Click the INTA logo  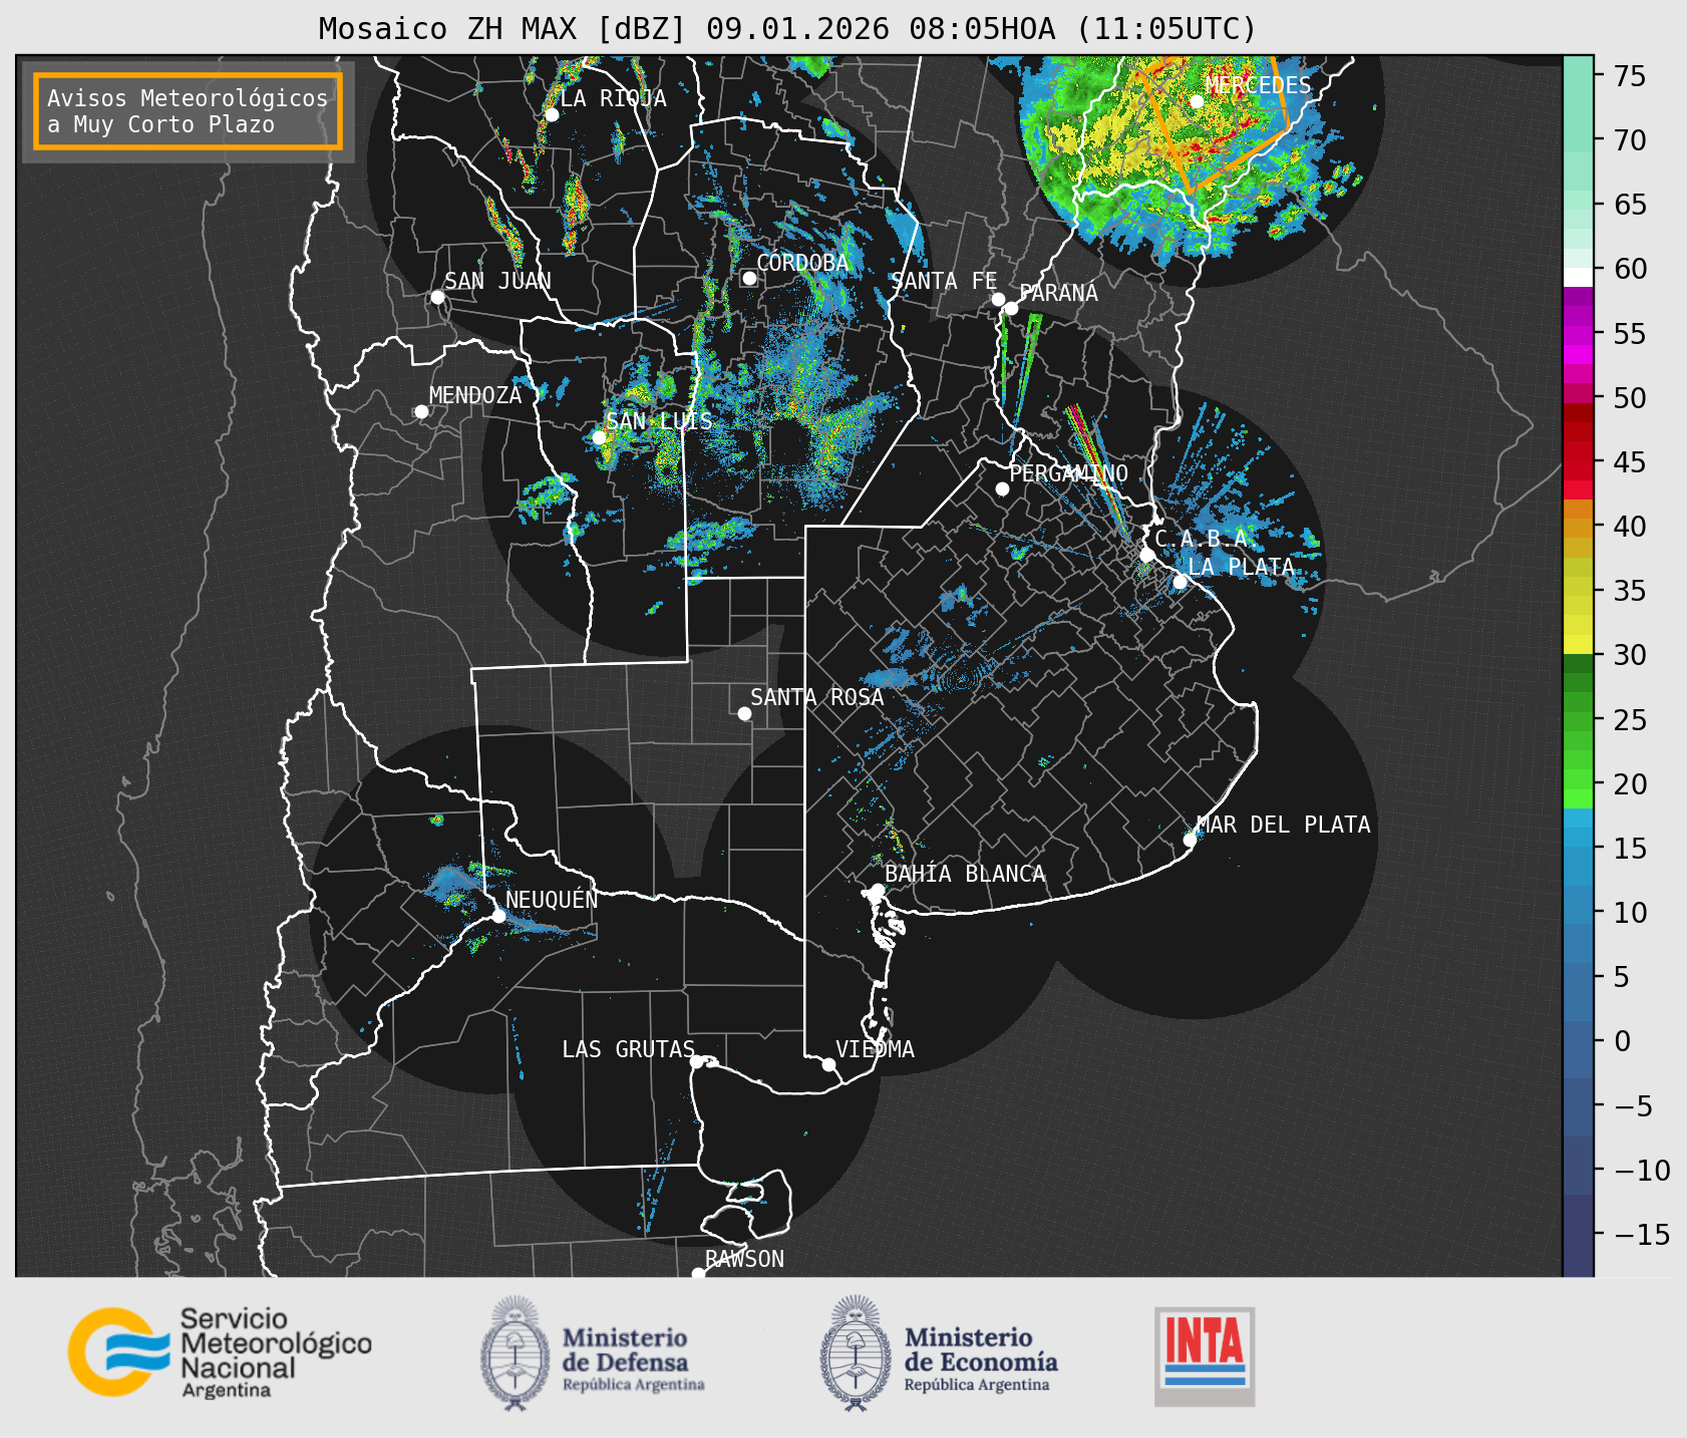1205,1356
